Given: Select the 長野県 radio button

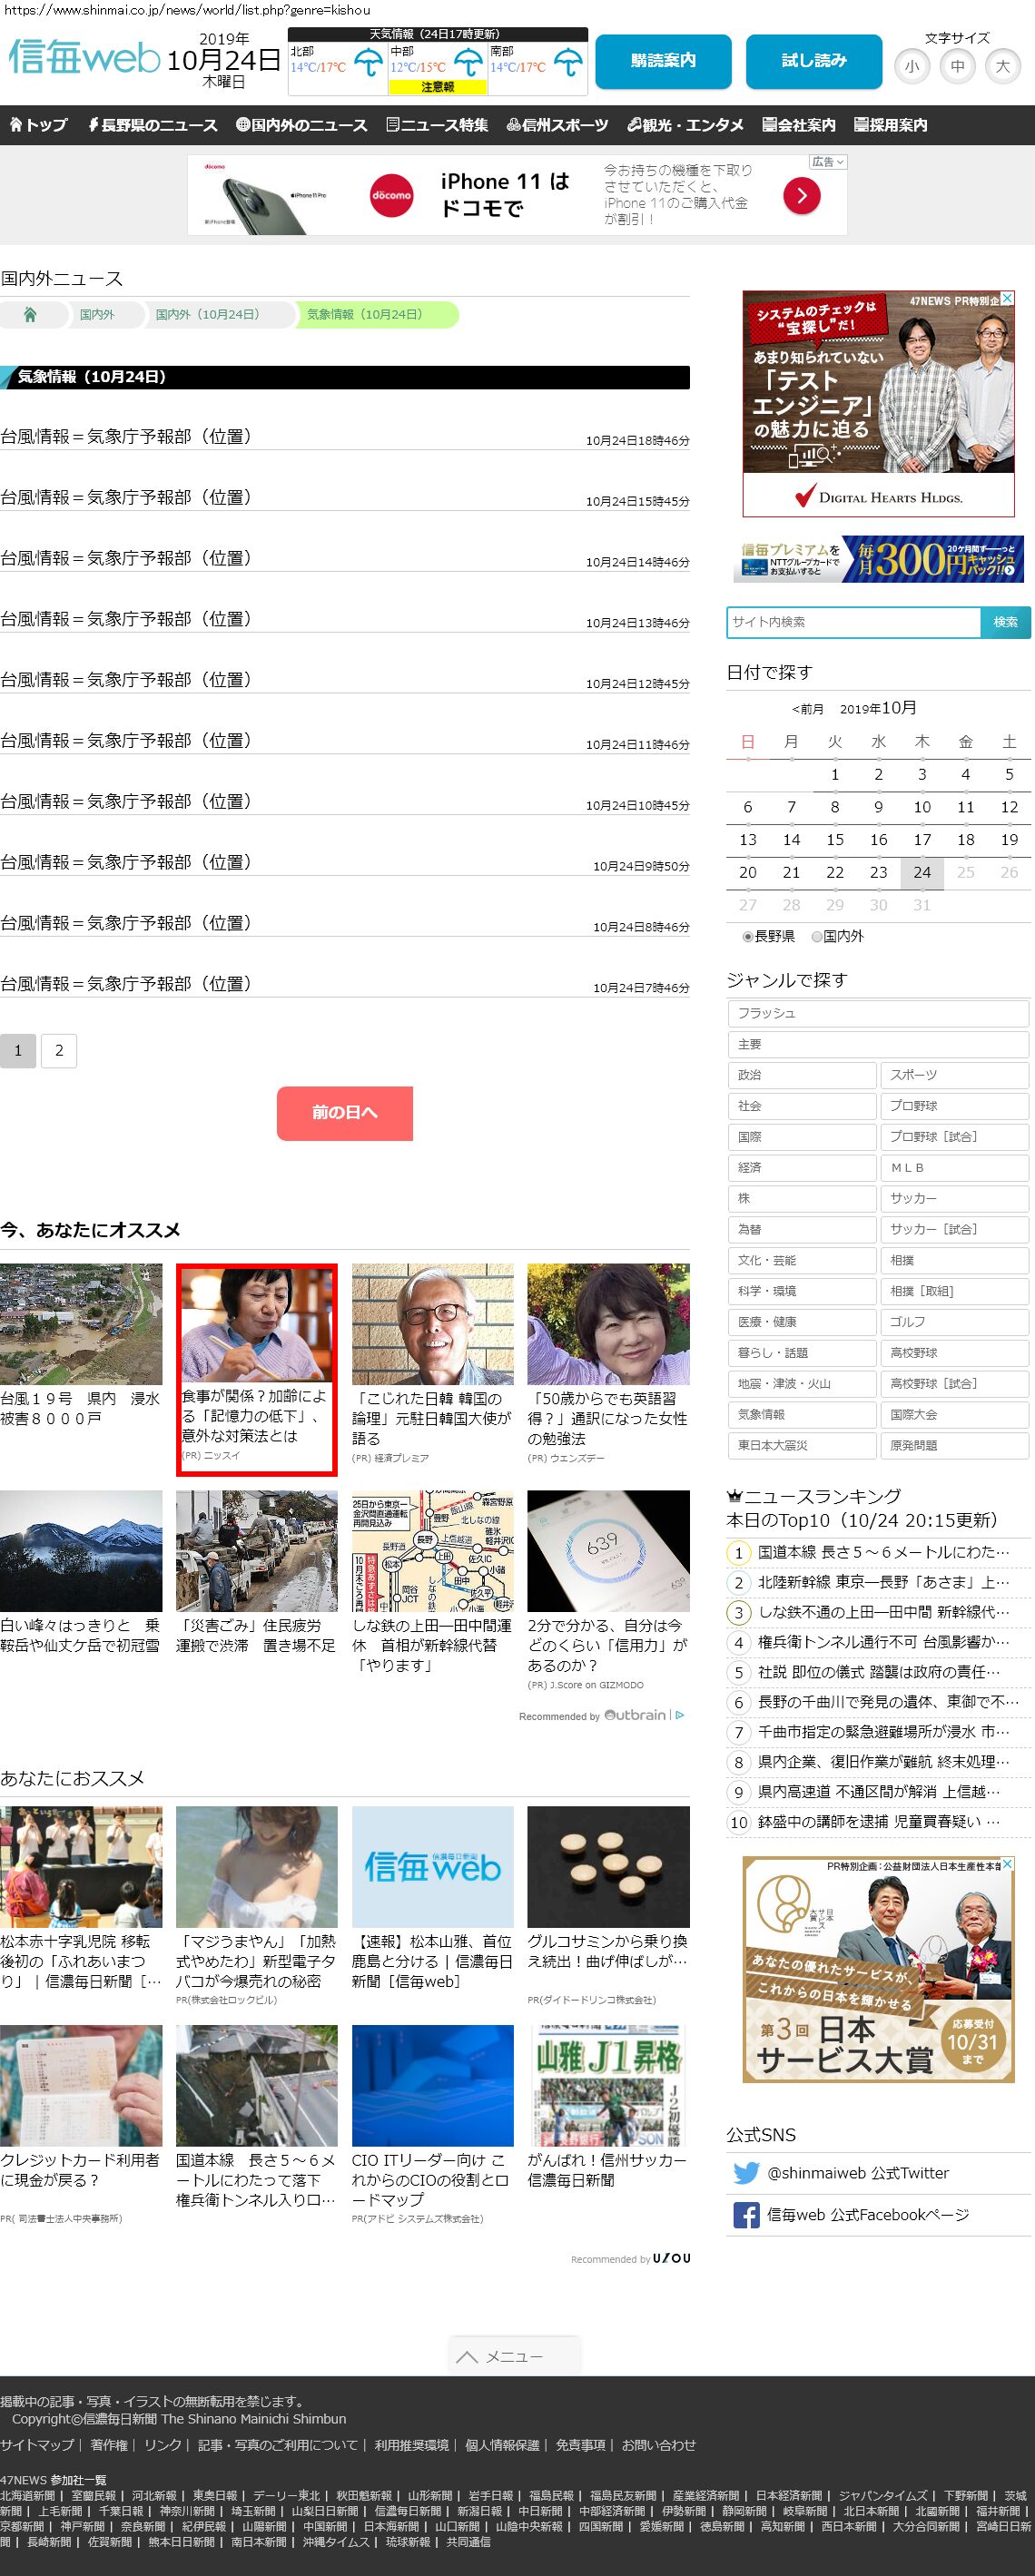Looking at the screenshot, I should pos(748,936).
